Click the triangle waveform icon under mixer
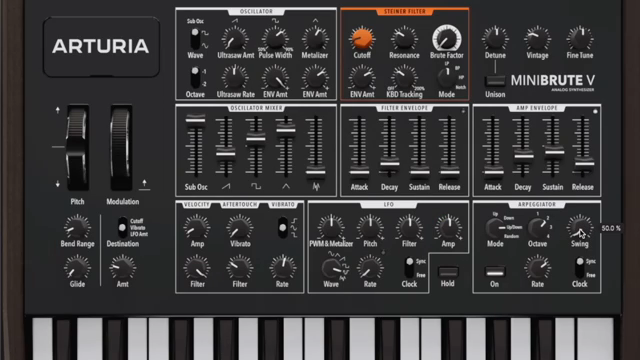 pyautogui.click(x=286, y=187)
